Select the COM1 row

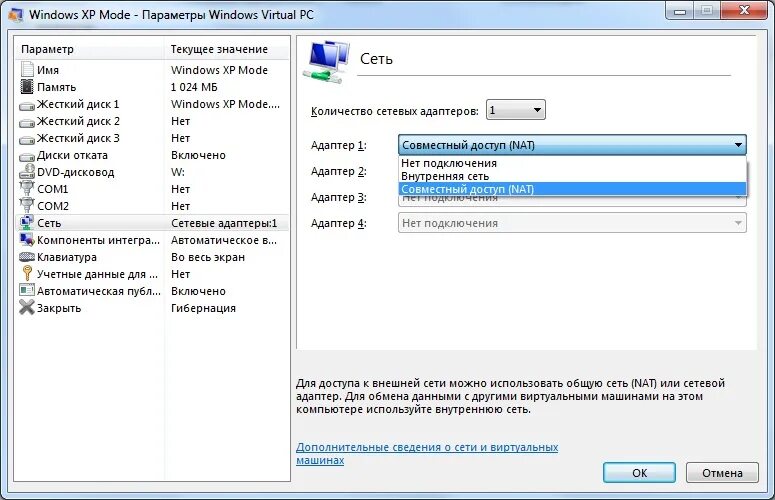click(152, 189)
